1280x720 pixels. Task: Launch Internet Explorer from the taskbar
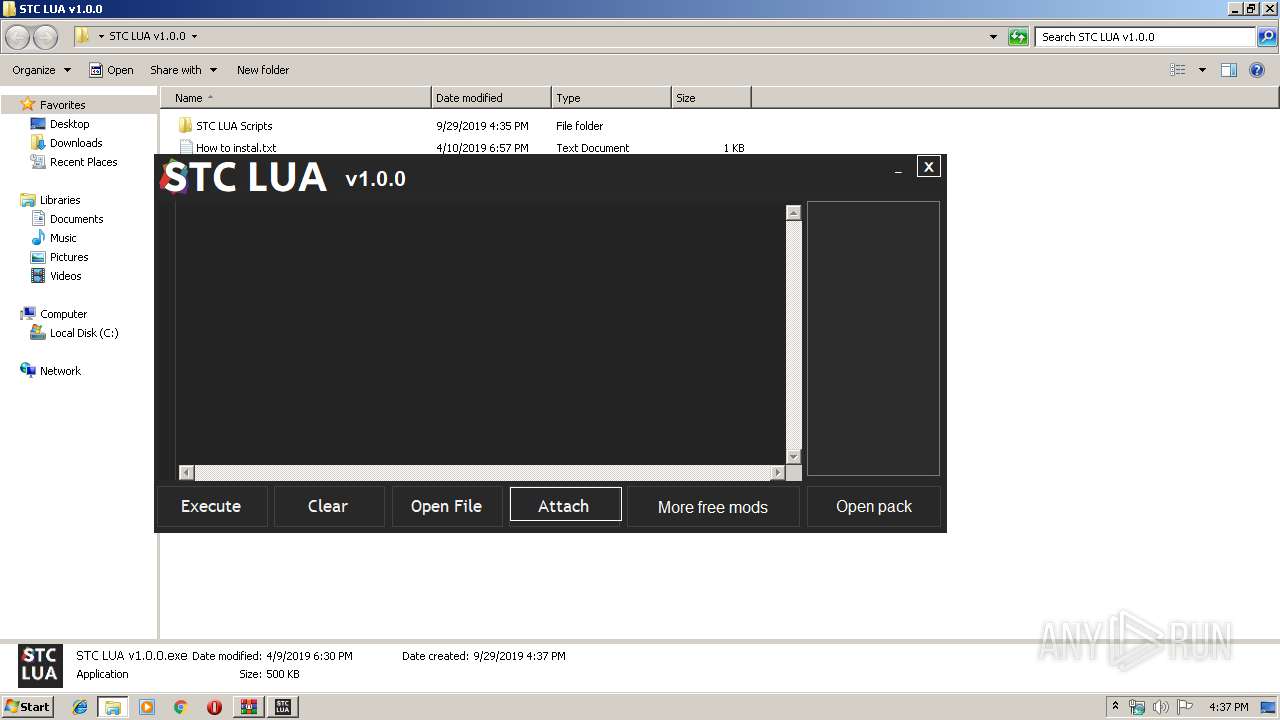[80, 707]
